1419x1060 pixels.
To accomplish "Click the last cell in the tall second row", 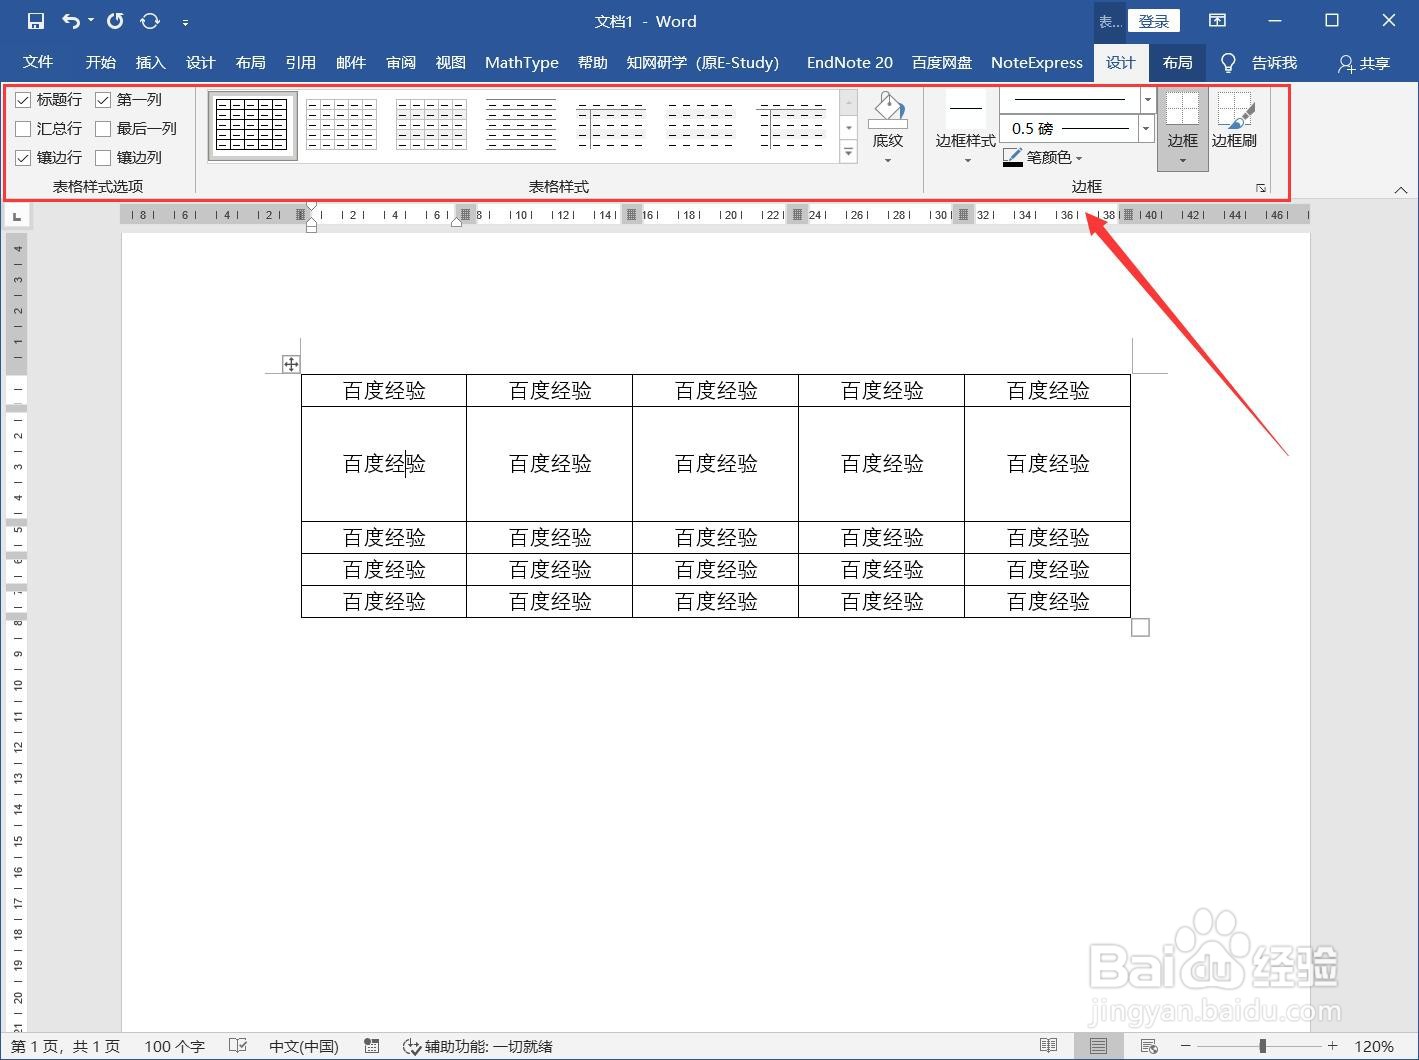I will pos(1047,464).
